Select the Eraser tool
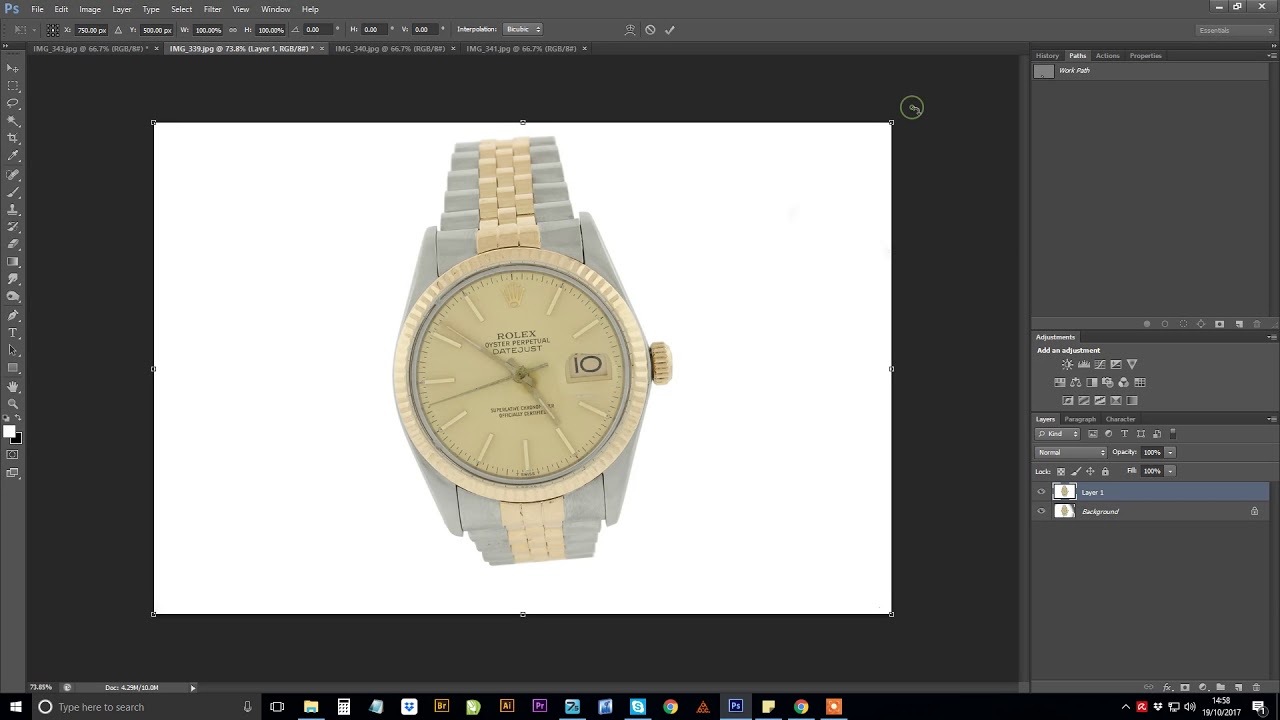The width and height of the screenshot is (1280, 720). click(x=13, y=244)
